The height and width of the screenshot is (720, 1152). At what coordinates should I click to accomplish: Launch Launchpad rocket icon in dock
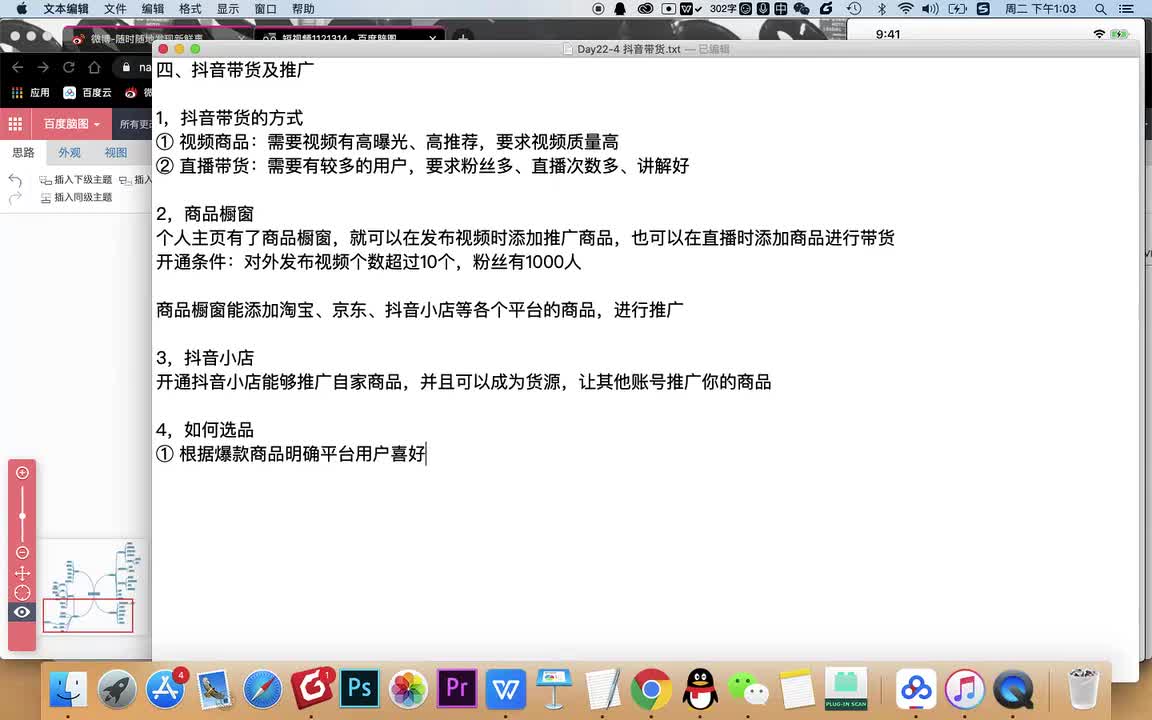(x=117, y=690)
